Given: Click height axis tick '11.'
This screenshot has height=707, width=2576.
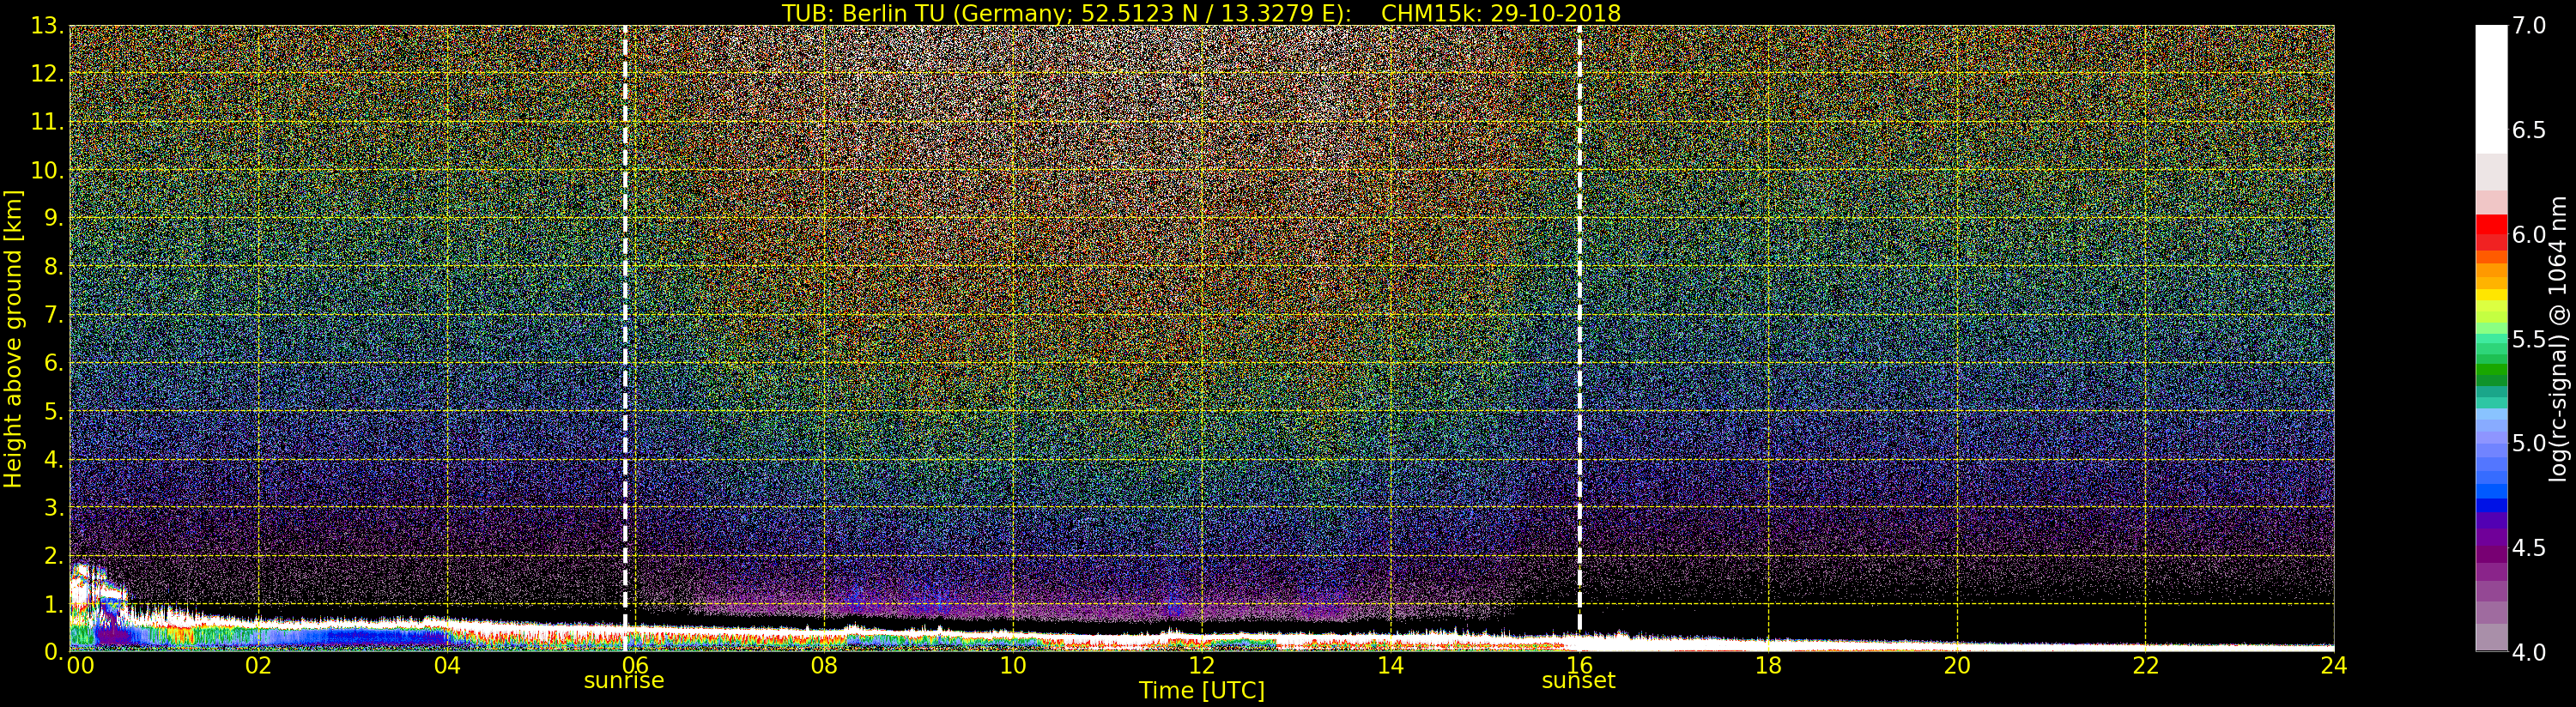Looking at the screenshot, I should point(48,123).
